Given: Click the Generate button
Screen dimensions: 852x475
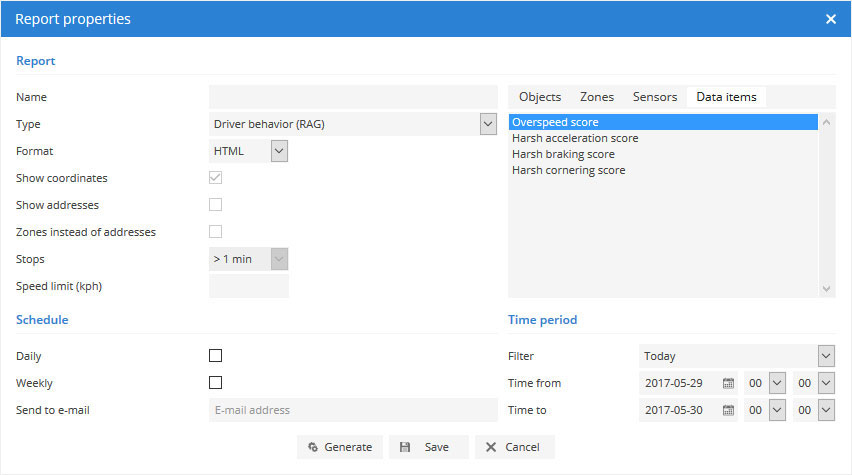Looking at the screenshot, I should coord(340,447).
